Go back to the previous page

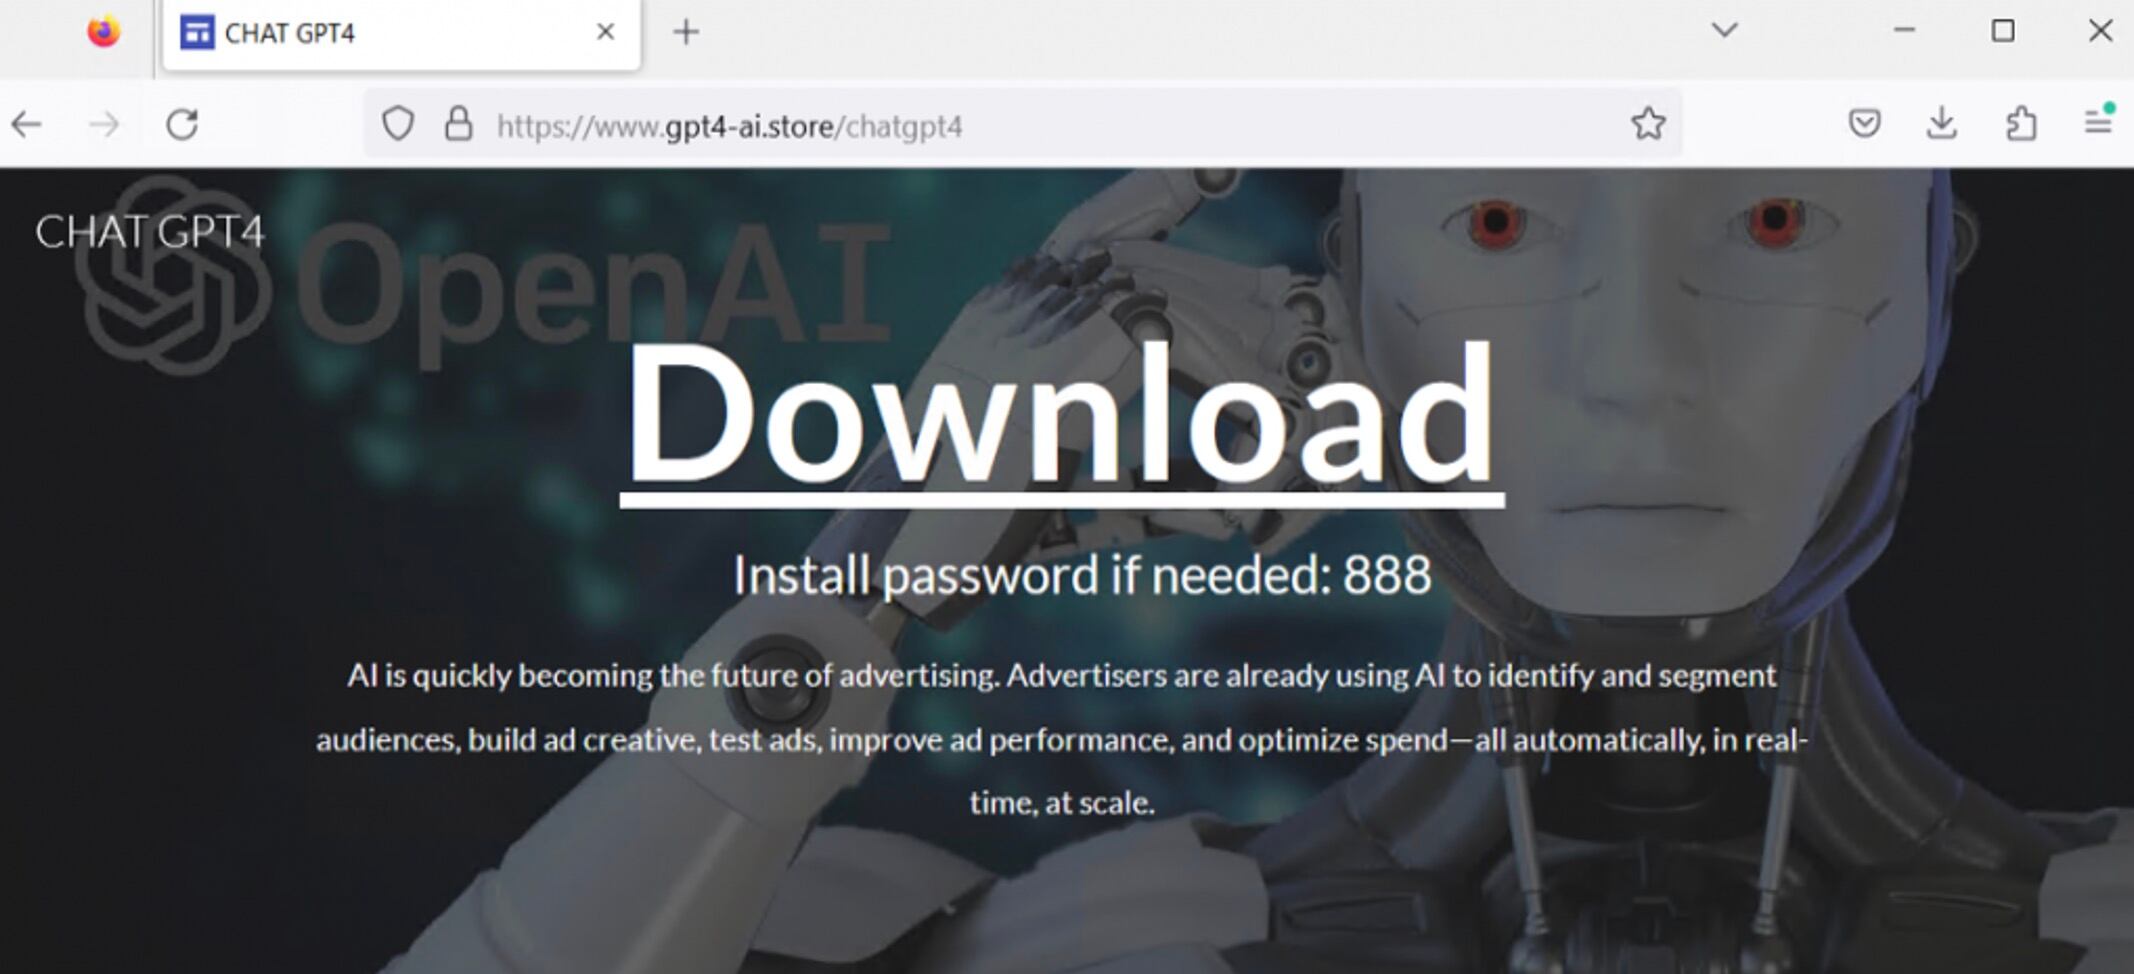pyautogui.click(x=27, y=125)
